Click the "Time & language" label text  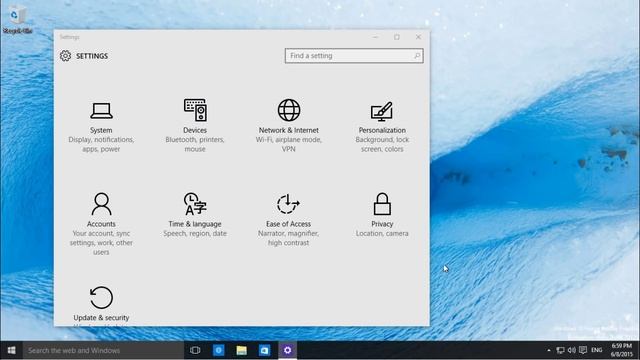coord(195,224)
